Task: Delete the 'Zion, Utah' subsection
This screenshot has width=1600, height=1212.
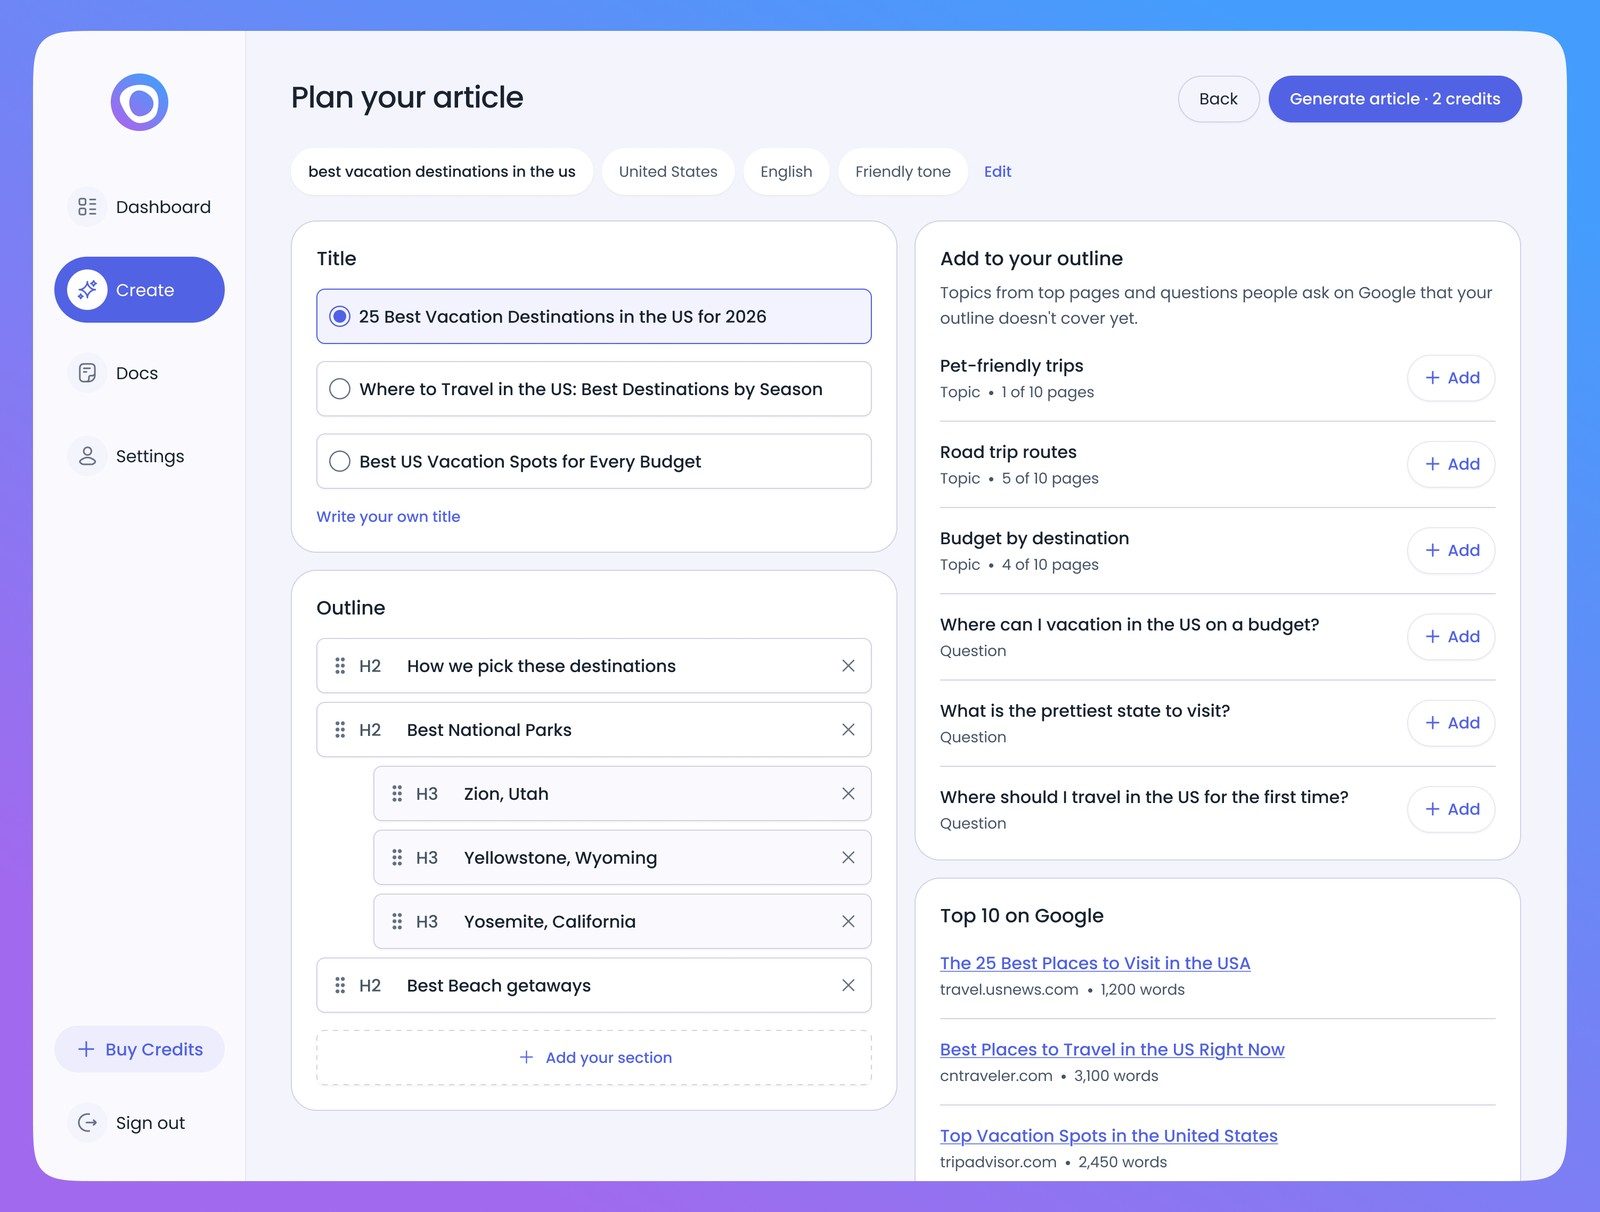Action: pyautogui.click(x=848, y=794)
